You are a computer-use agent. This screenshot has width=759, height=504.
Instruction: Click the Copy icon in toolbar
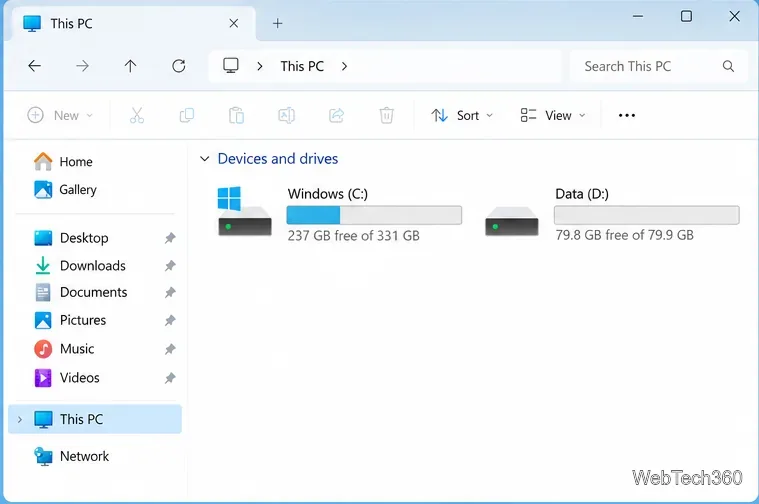[x=187, y=115]
